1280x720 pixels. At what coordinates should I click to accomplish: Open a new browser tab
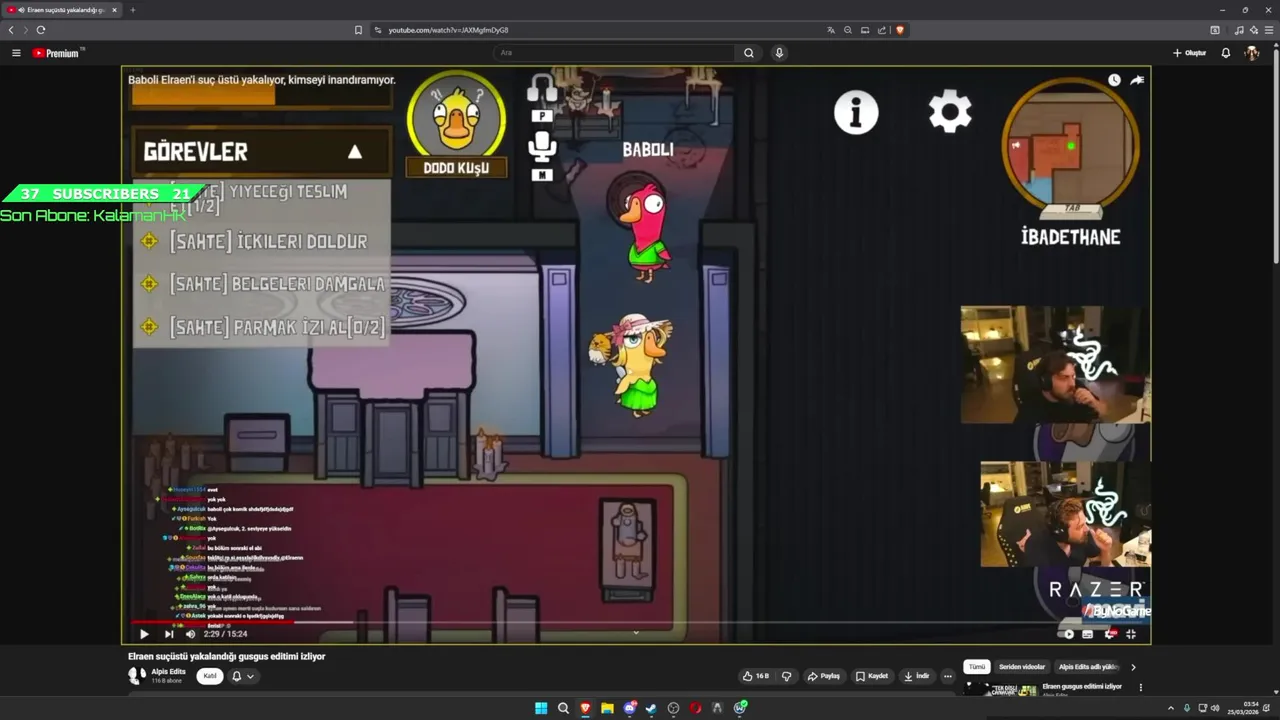coord(132,10)
